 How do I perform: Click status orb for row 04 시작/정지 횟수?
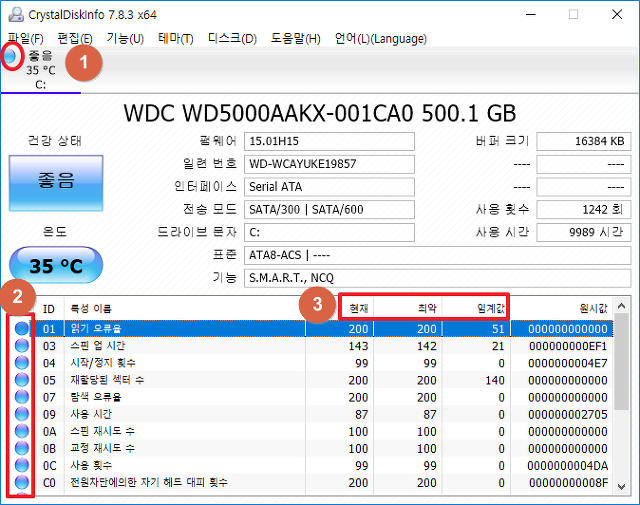point(22,363)
